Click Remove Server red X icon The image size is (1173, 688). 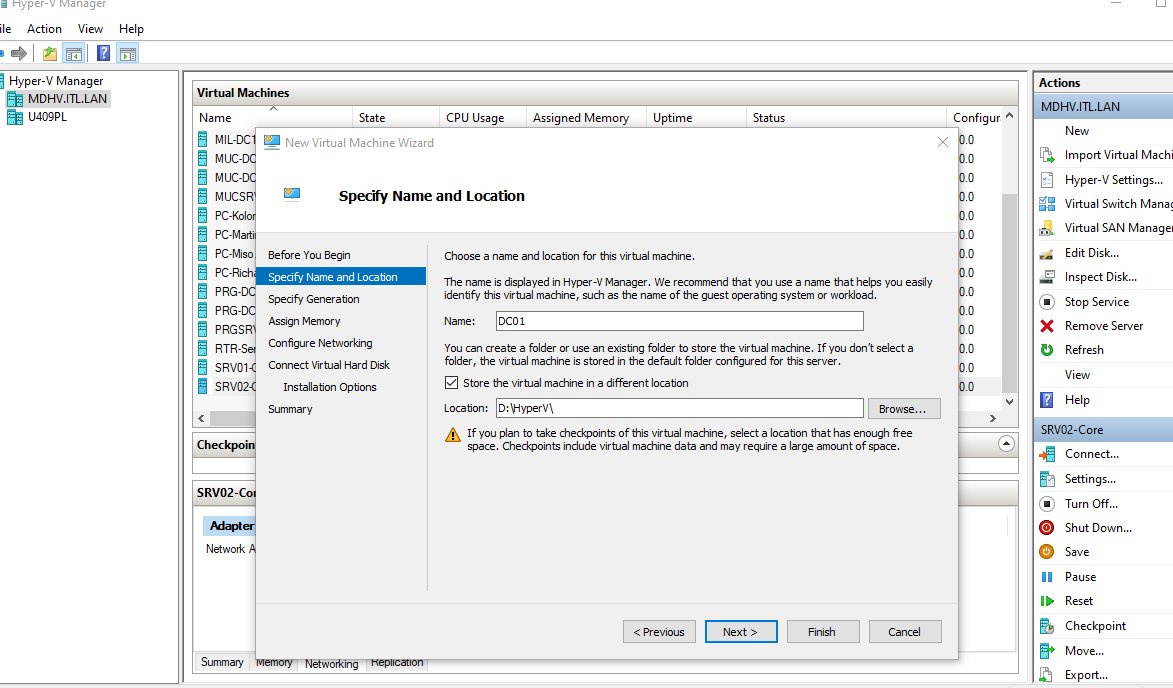[x=1047, y=326]
